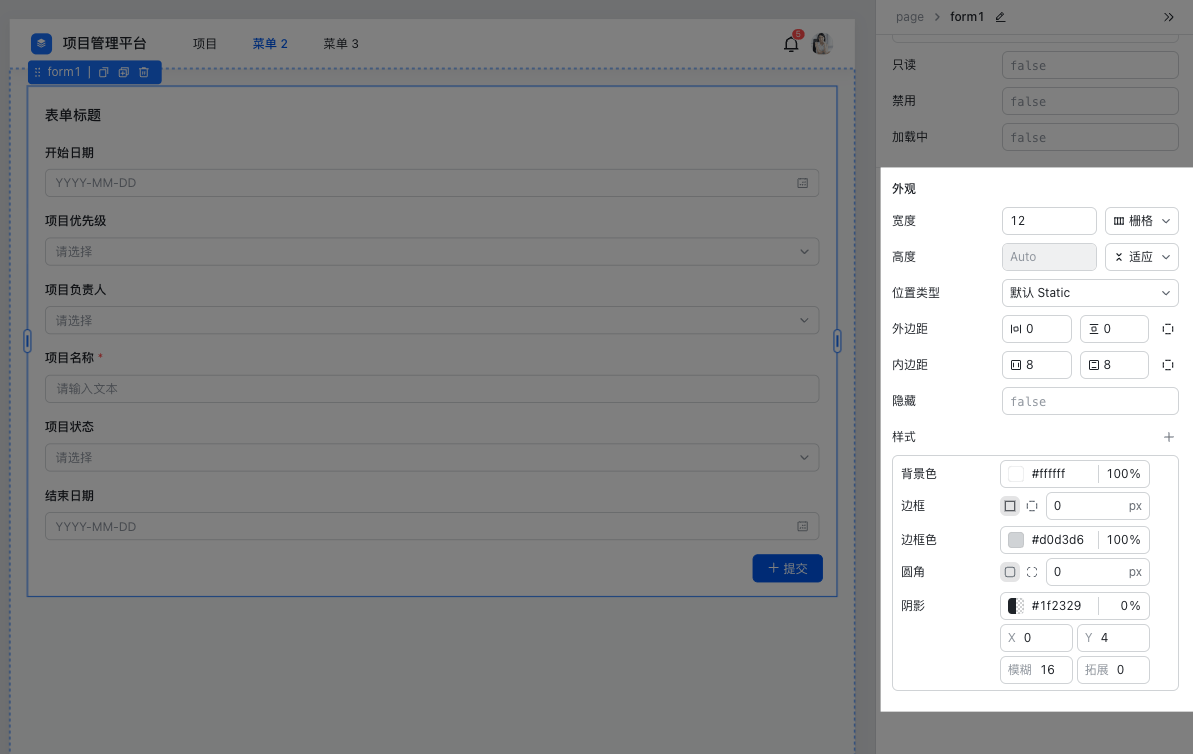This screenshot has height=754, width=1193.
Task: Click the 背景色 opacity 100% field
Action: point(1123,474)
